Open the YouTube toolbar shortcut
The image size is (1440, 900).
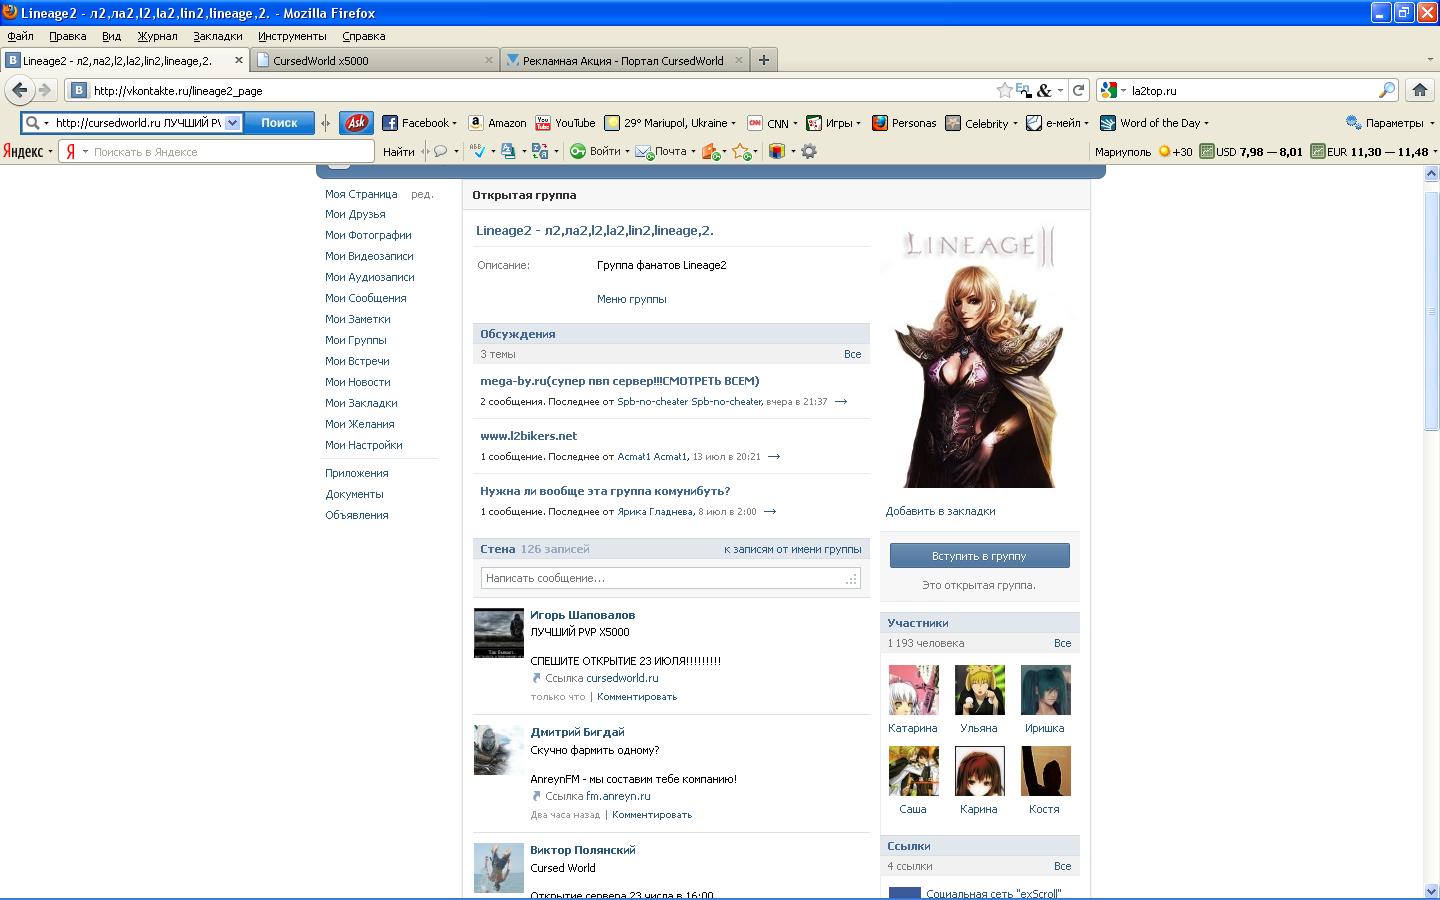point(565,123)
